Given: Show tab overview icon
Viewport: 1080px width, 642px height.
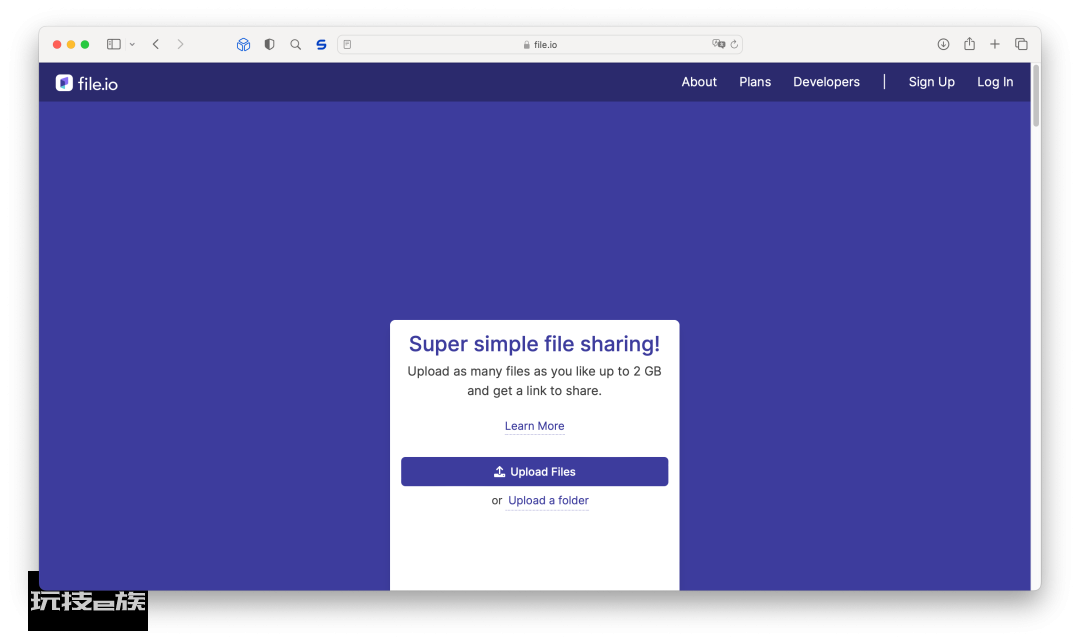Looking at the screenshot, I should tap(1021, 44).
